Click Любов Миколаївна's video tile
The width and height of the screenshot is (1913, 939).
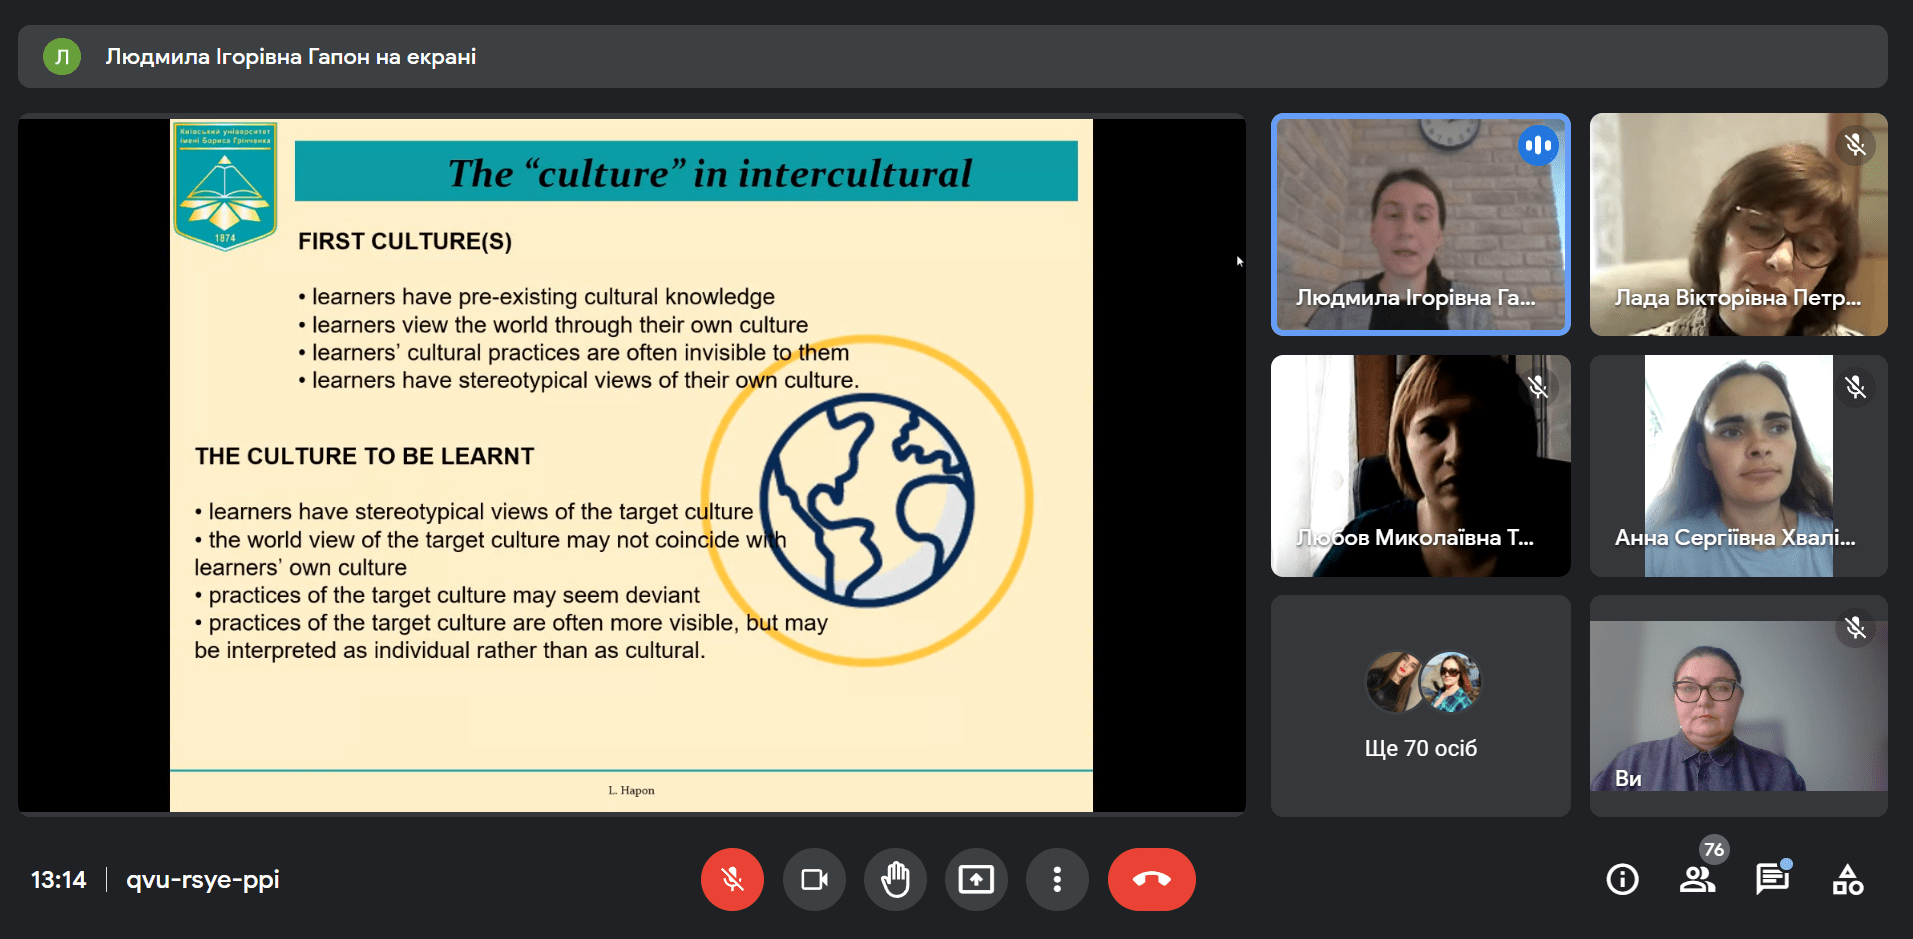coord(1420,466)
